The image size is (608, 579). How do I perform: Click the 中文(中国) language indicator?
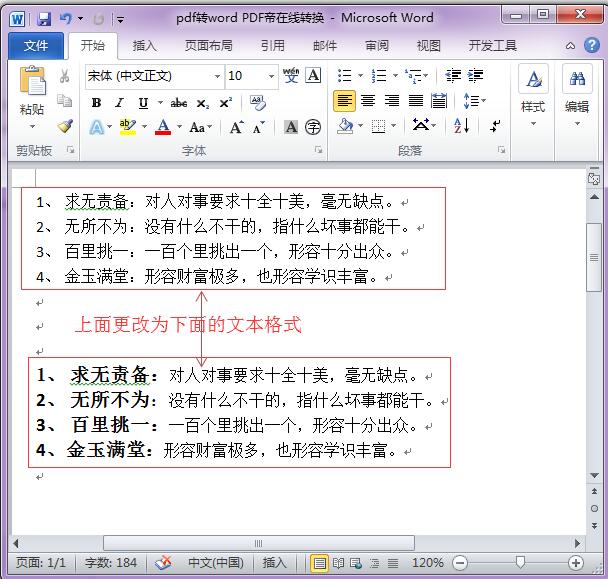(x=216, y=563)
